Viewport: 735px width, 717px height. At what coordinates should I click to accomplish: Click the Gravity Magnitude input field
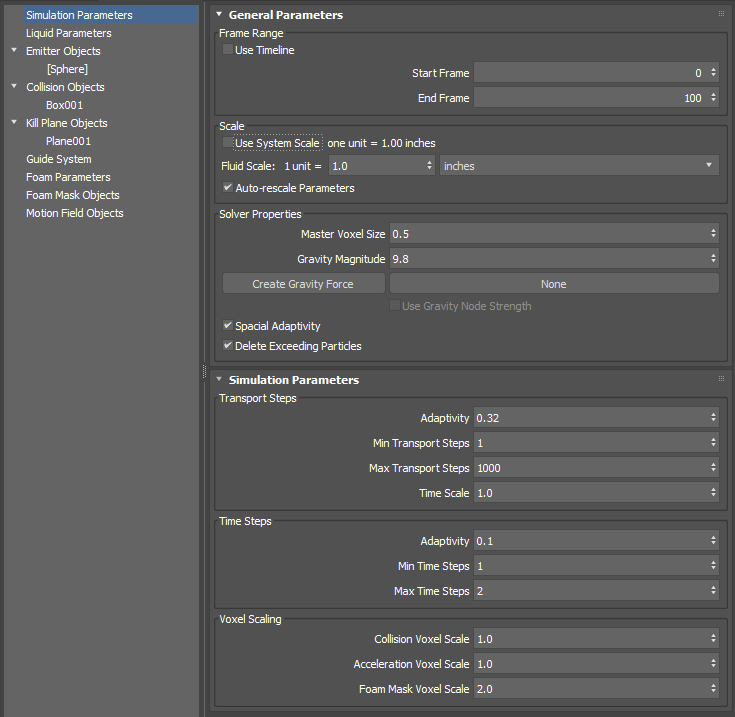(x=548, y=259)
